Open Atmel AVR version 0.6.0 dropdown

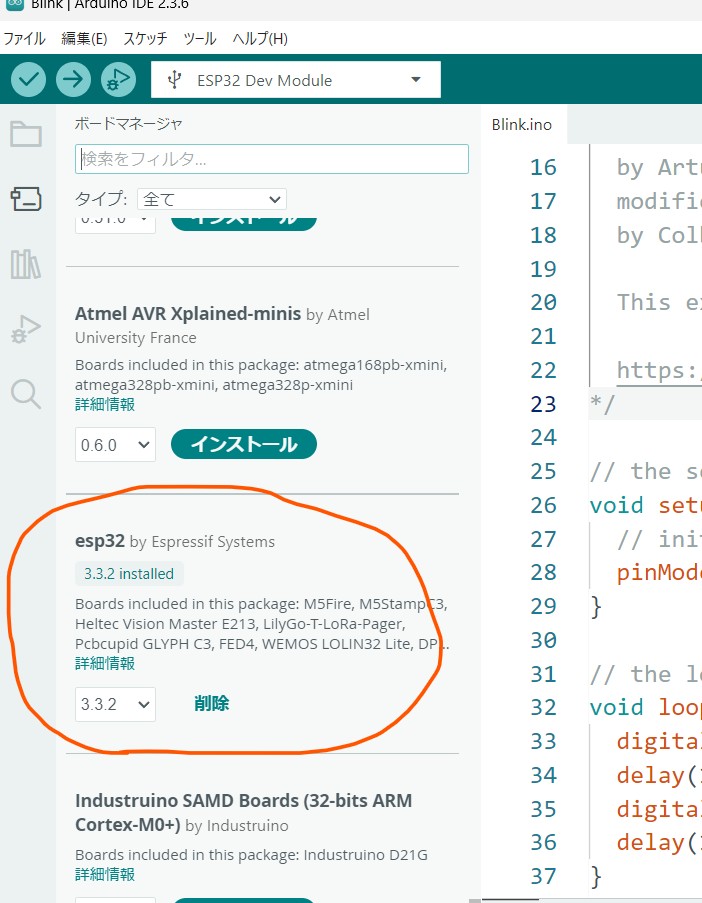tap(115, 444)
